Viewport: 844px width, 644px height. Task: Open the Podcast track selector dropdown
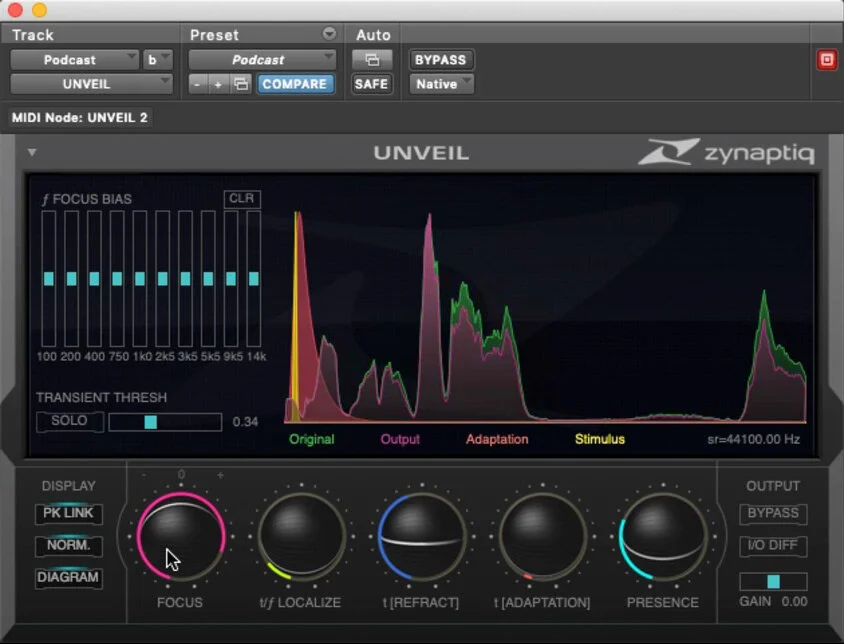click(x=75, y=59)
